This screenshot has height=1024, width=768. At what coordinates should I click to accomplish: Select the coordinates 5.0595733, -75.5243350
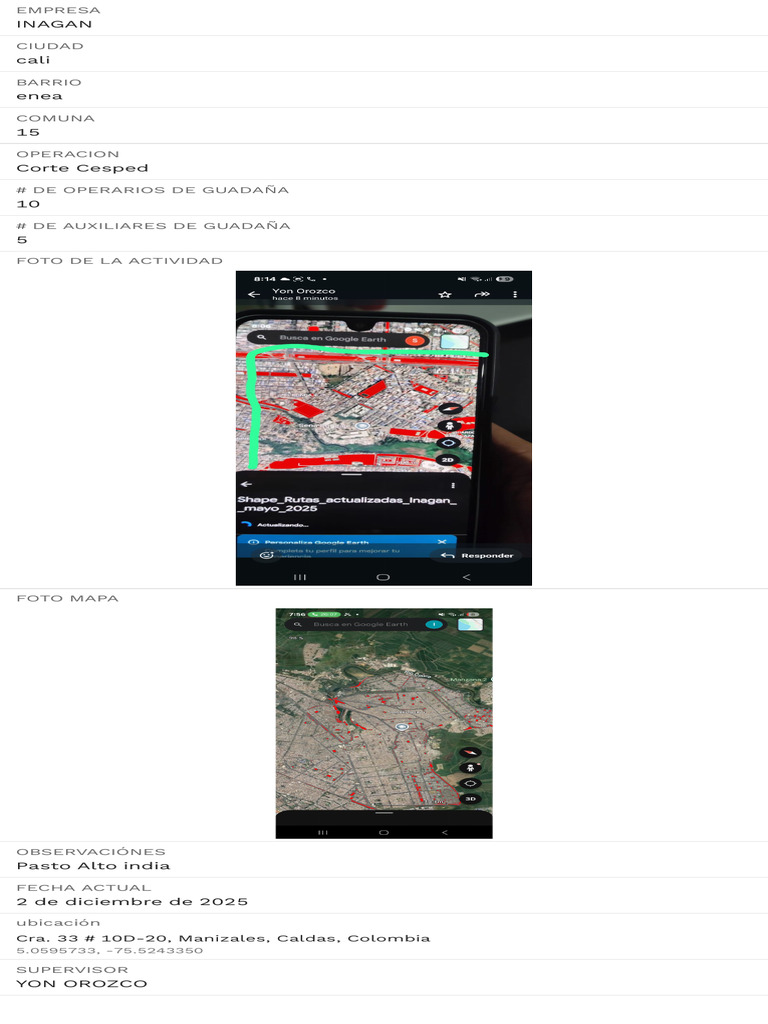click(110, 951)
